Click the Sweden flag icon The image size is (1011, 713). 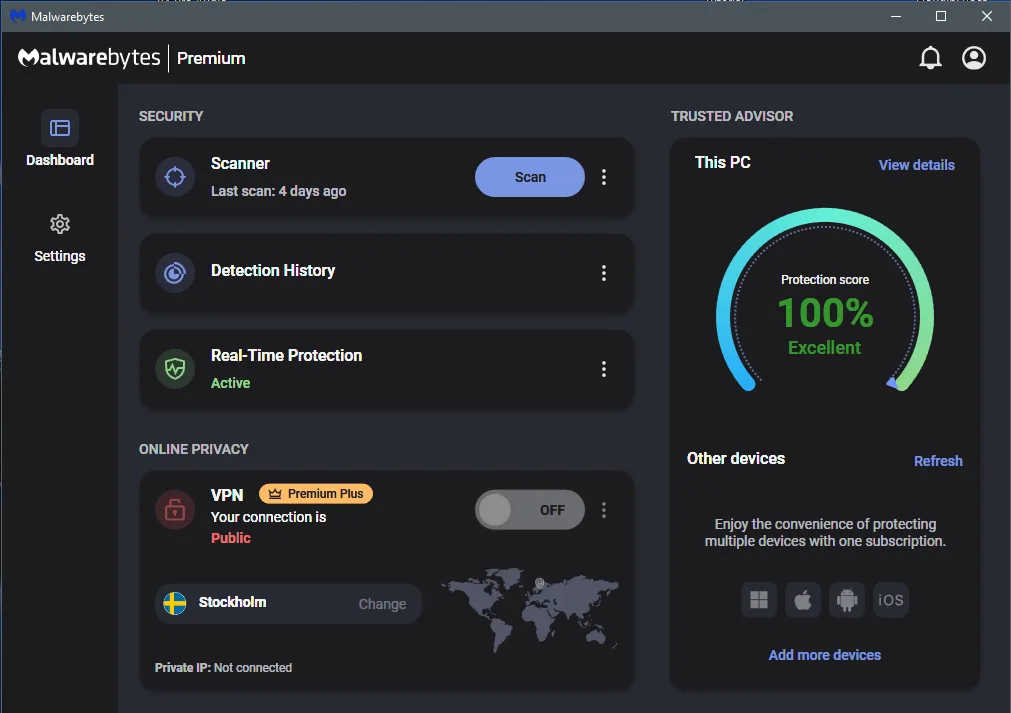click(x=175, y=603)
